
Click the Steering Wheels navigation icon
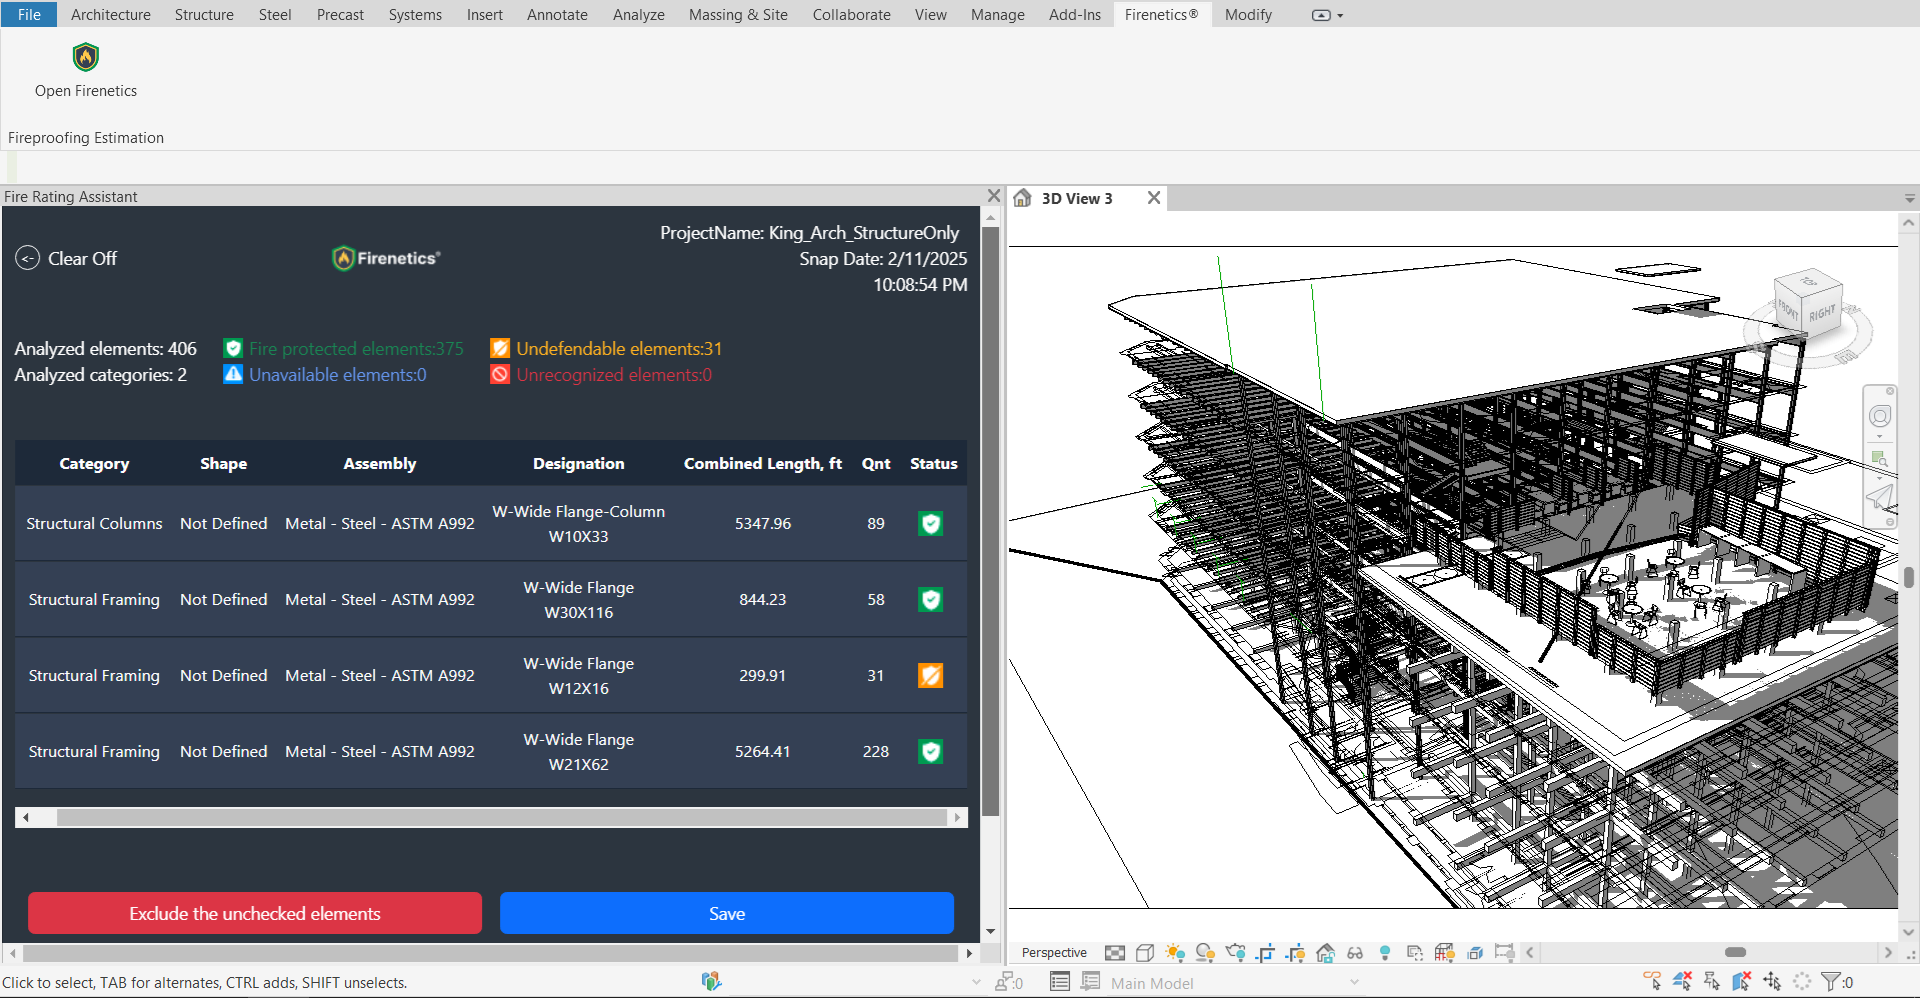pos(1880,416)
